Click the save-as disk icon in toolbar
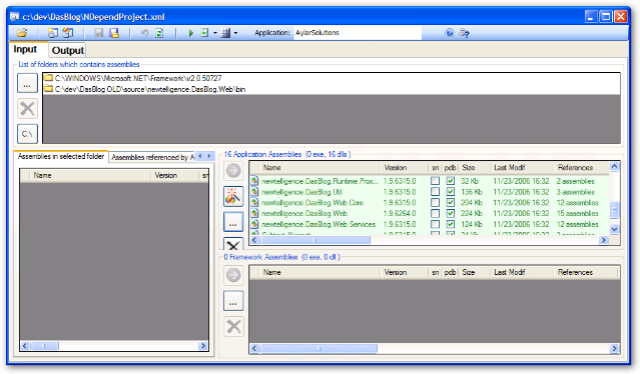640x374 pixels. (114, 33)
